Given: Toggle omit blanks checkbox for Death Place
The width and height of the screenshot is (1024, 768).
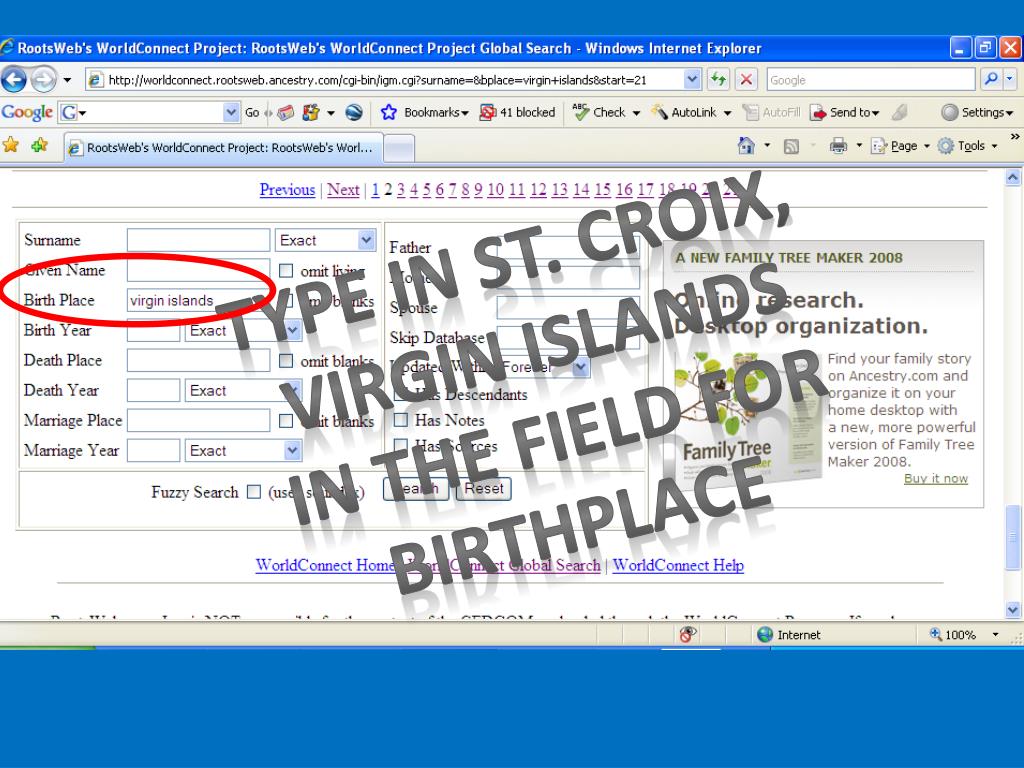Looking at the screenshot, I should pos(286,360).
